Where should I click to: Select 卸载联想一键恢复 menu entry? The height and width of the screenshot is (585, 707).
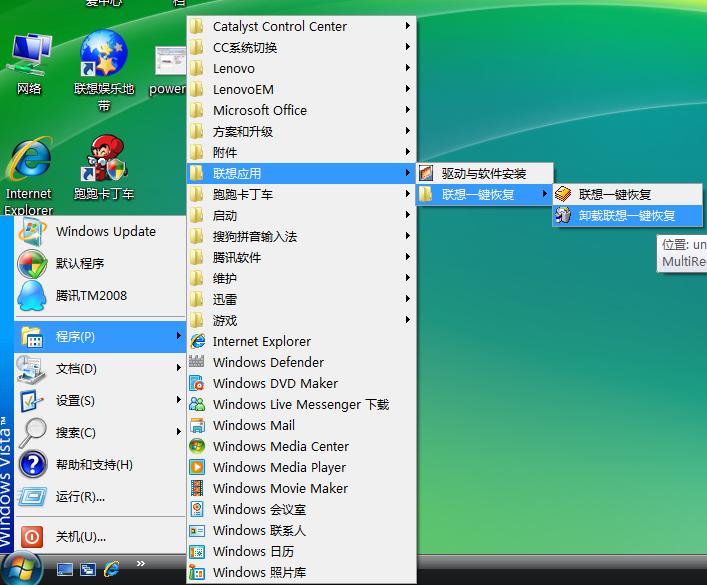click(626, 215)
